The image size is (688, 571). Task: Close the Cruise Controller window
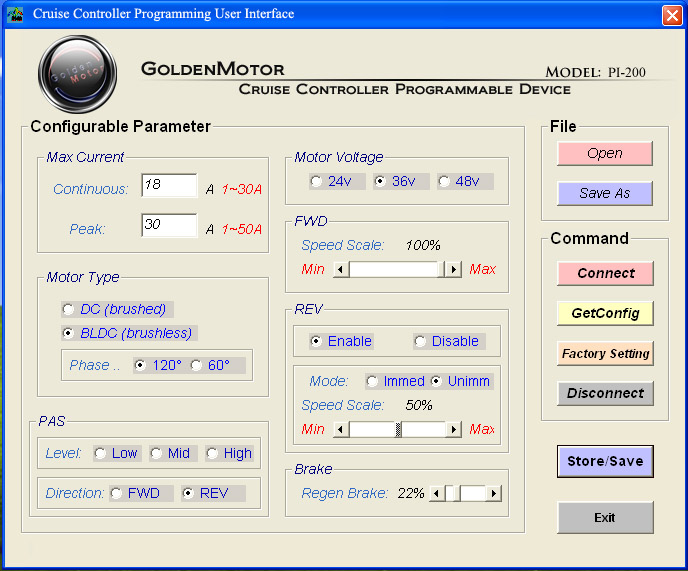(672, 15)
